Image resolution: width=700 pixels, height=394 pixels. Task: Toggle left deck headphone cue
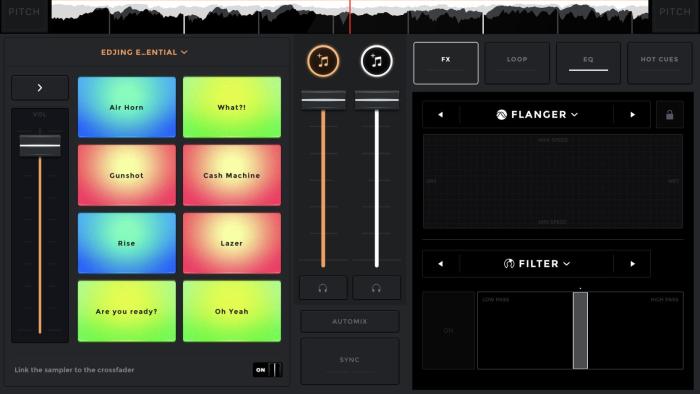(323, 288)
